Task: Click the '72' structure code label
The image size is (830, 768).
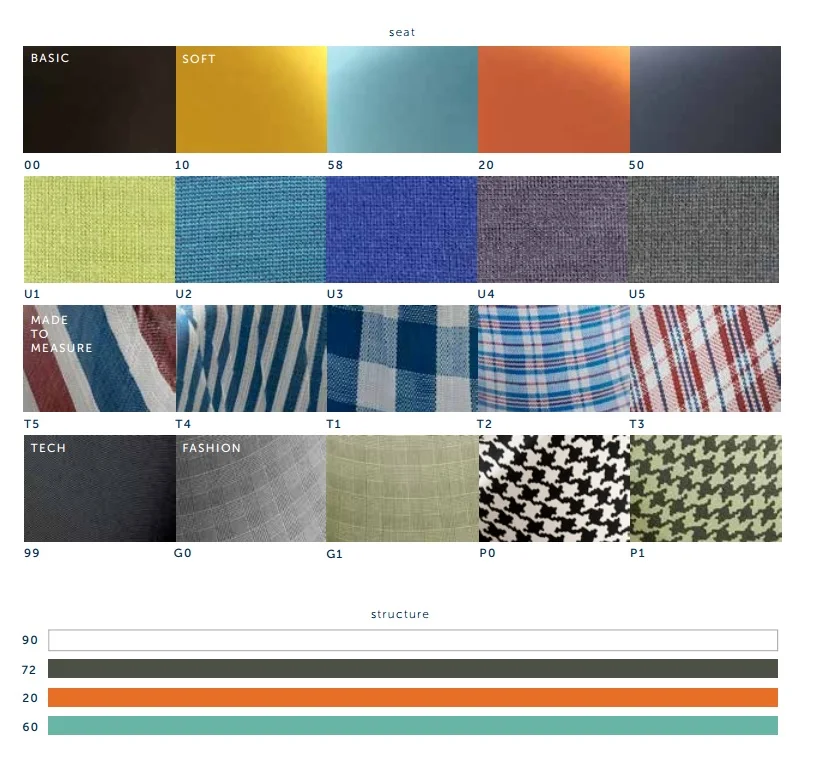Action: click(29, 670)
